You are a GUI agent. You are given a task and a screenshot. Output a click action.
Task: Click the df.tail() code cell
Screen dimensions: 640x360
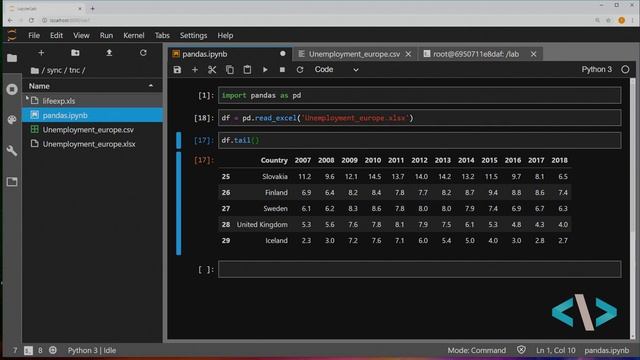tap(420, 140)
